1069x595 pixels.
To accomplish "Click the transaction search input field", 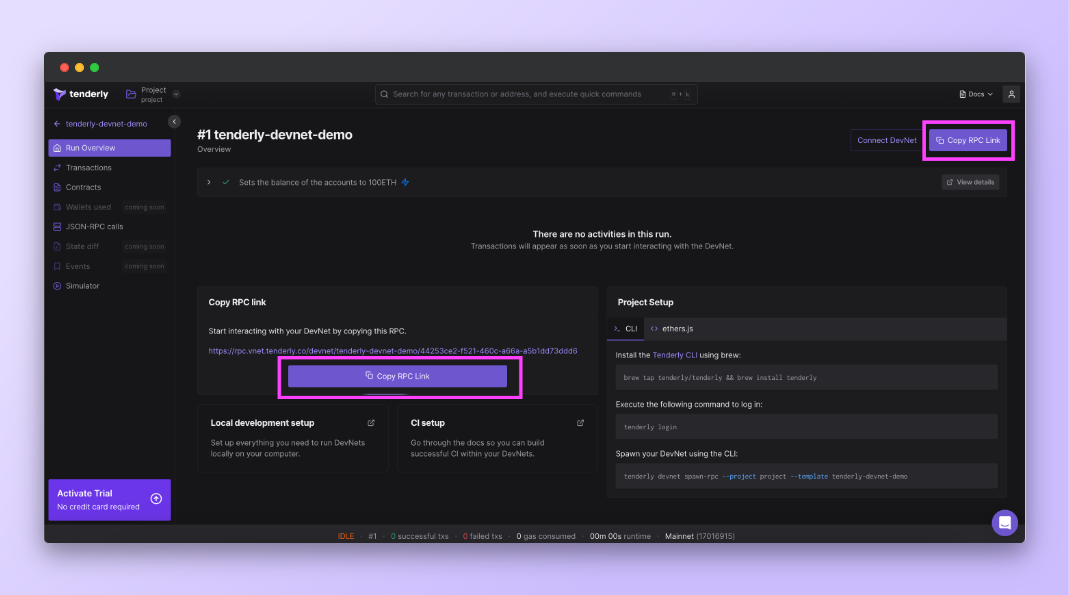I will pos(530,94).
